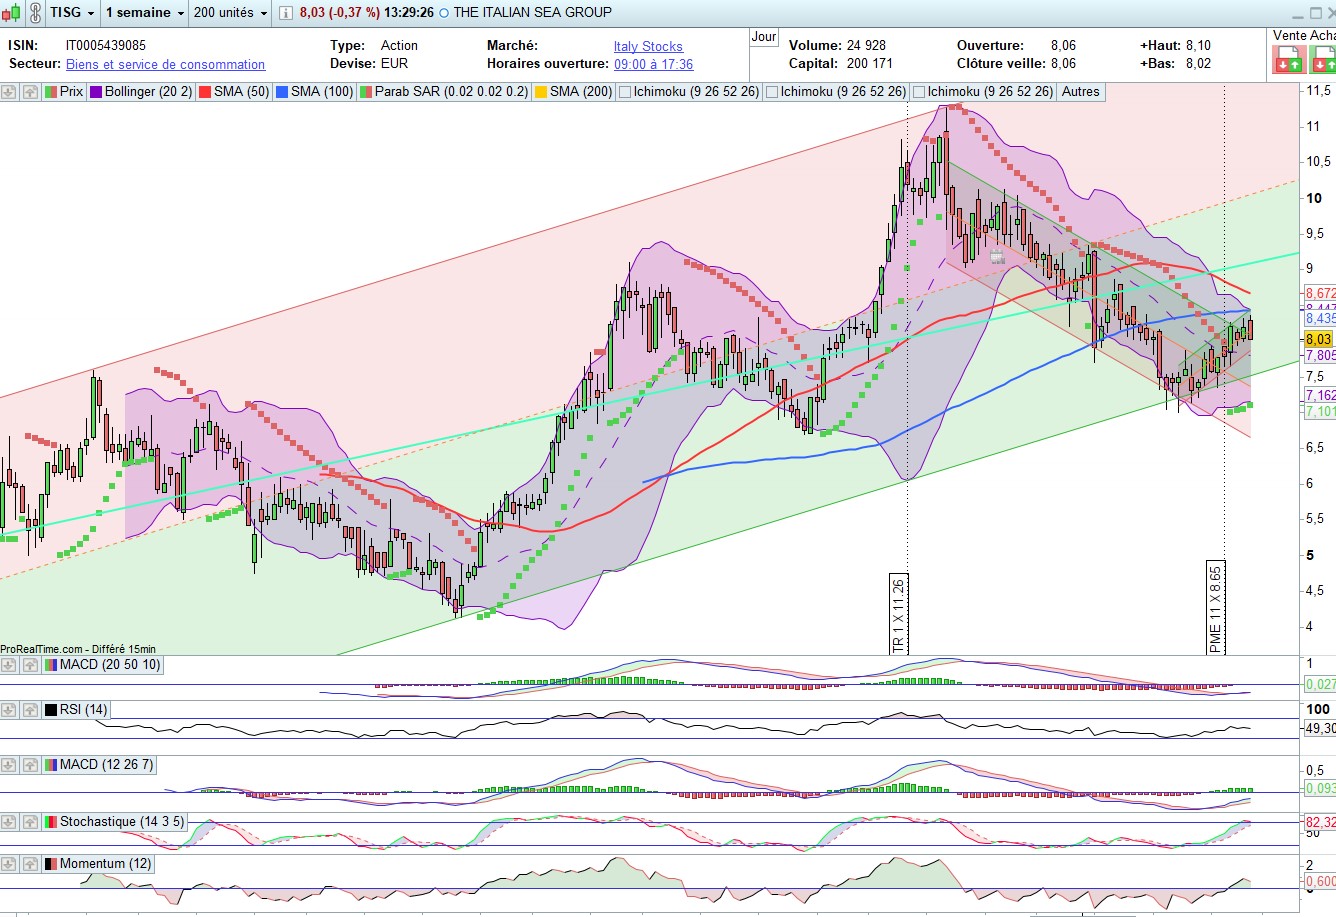Open the 200 unités dropdown

[x=230, y=13]
